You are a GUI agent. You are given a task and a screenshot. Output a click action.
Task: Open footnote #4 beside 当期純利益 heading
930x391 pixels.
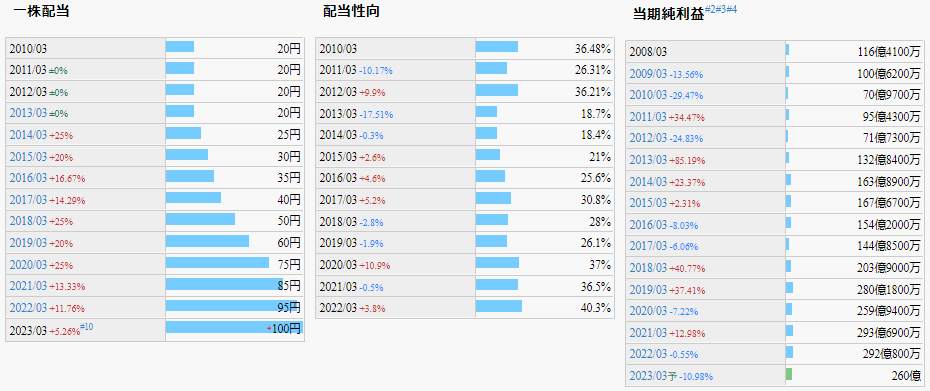pos(732,9)
